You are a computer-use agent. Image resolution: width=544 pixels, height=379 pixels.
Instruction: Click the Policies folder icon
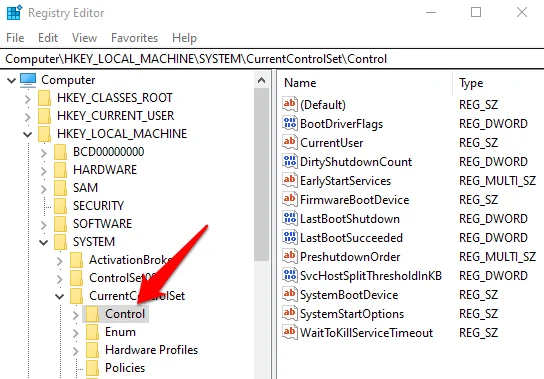click(93, 368)
